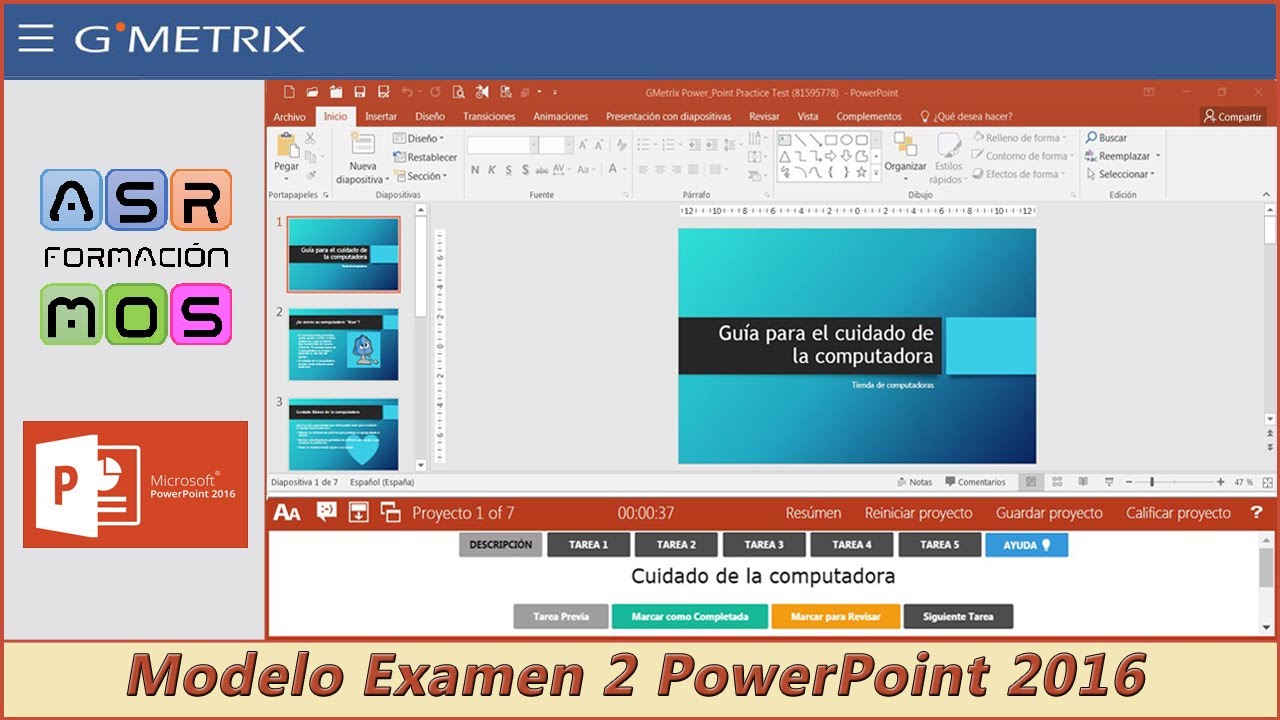The width and height of the screenshot is (1280, 720).
Task: Switch to Reading view in status bar
Action: click(x=1083, y=482)
